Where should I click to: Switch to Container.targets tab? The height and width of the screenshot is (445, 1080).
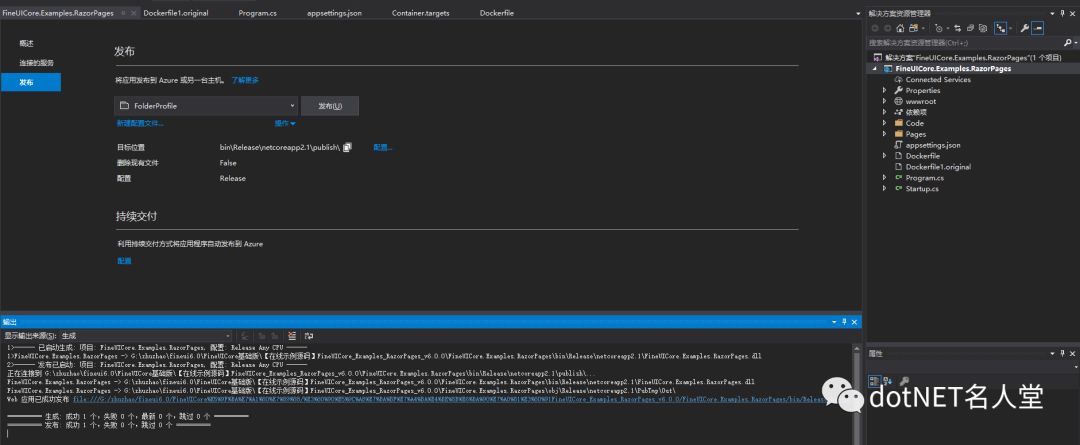click(420, 13)
